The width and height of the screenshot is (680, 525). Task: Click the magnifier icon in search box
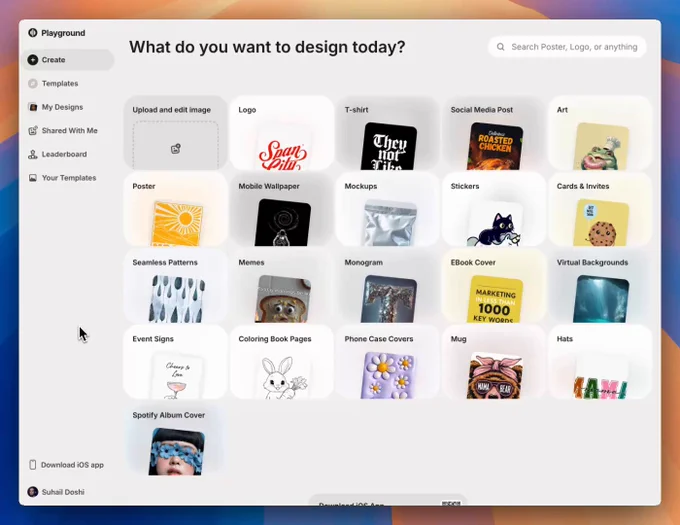pyautogui.click(x=500, y=47)
